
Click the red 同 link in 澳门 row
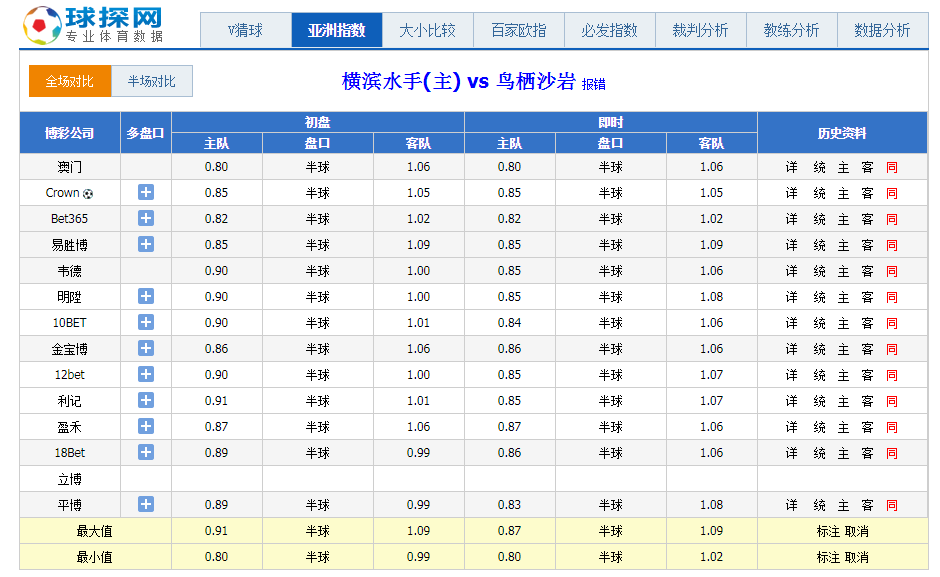[891, 167]
